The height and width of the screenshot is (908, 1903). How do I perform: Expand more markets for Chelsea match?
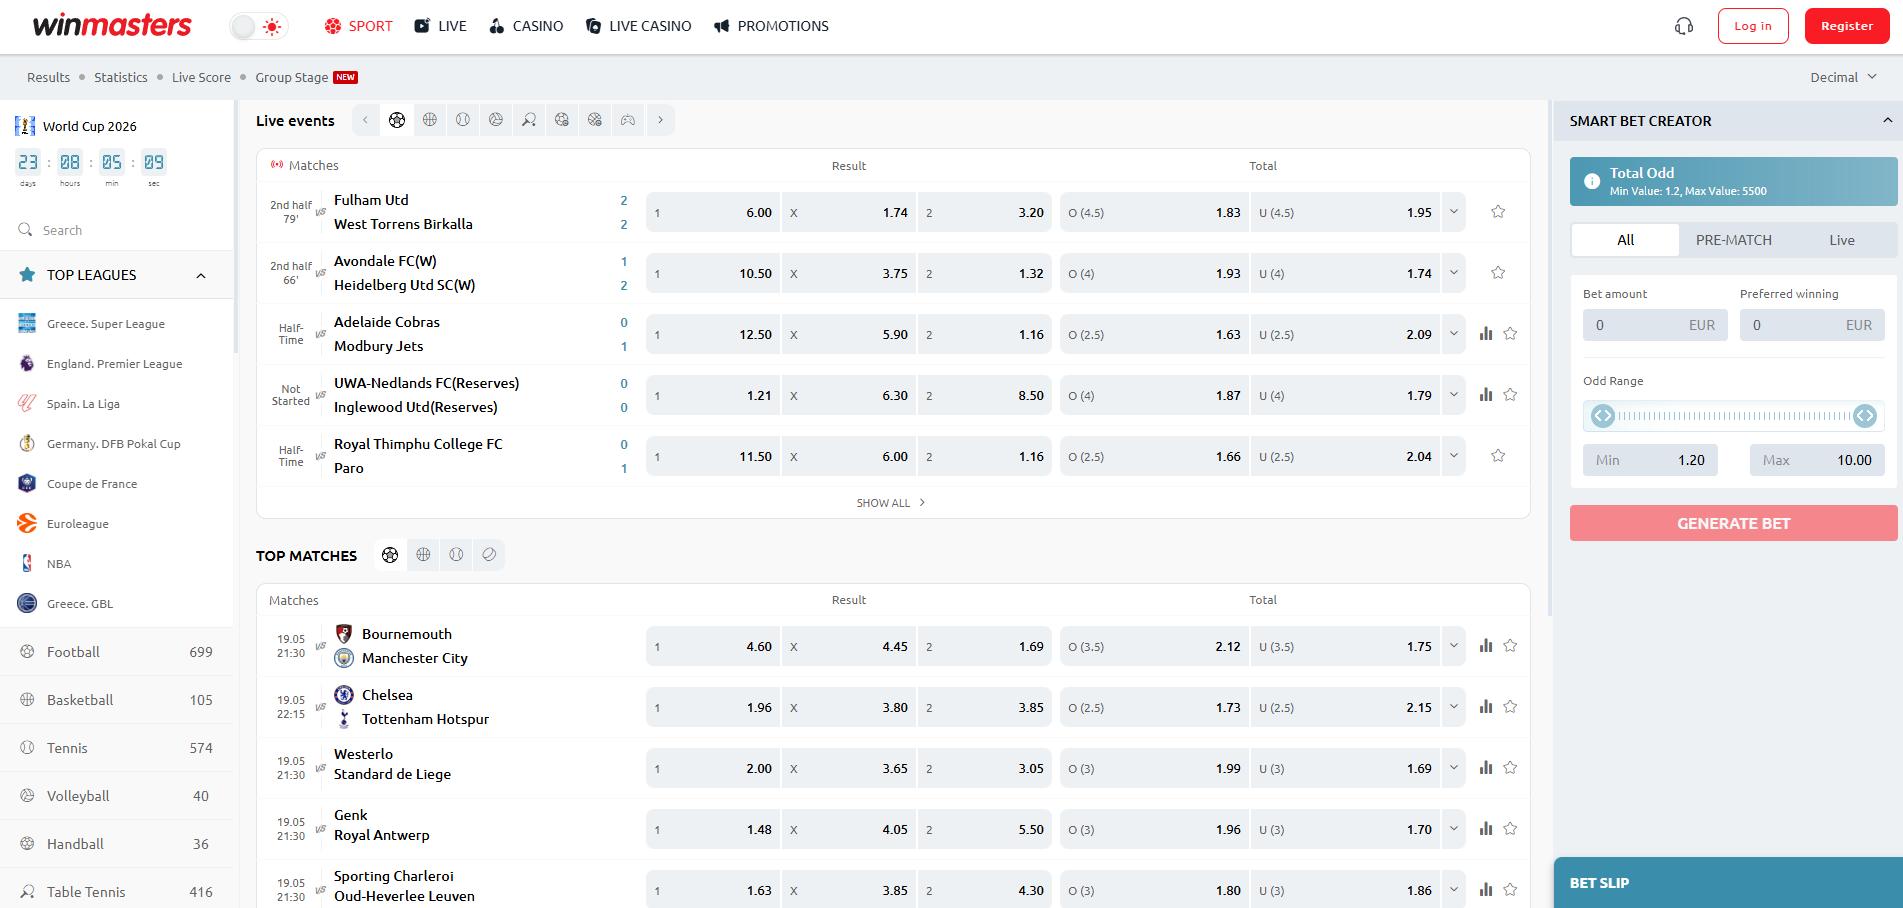click(1454, 707)
